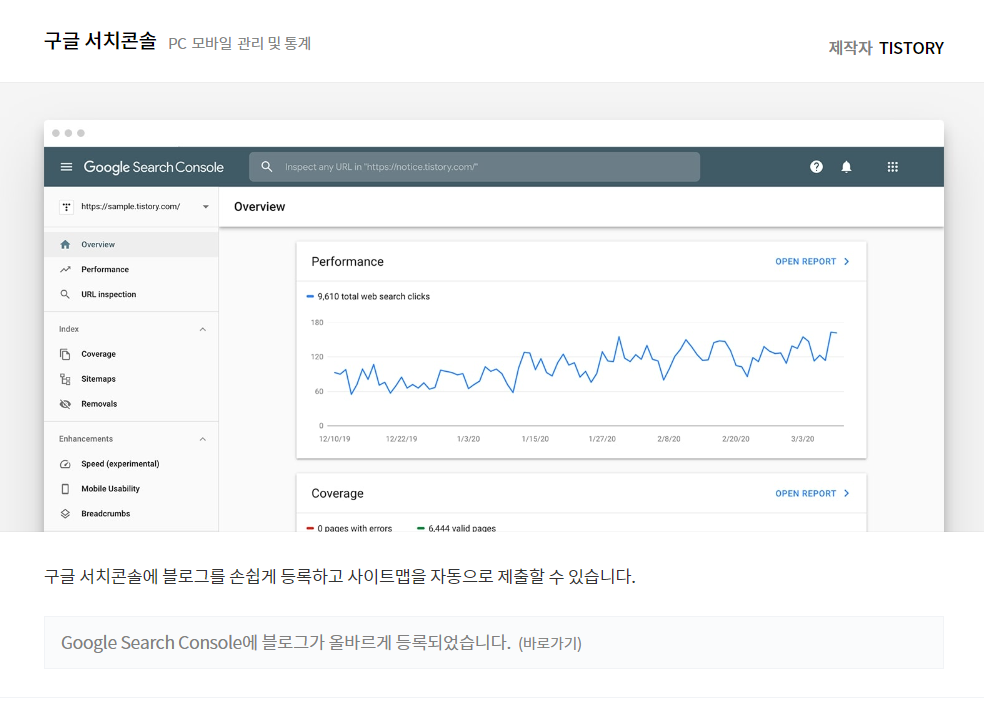Click the 3/3/20 date label on chart
The width and height of the screenshot is (984, 706).
click(802, 439)
